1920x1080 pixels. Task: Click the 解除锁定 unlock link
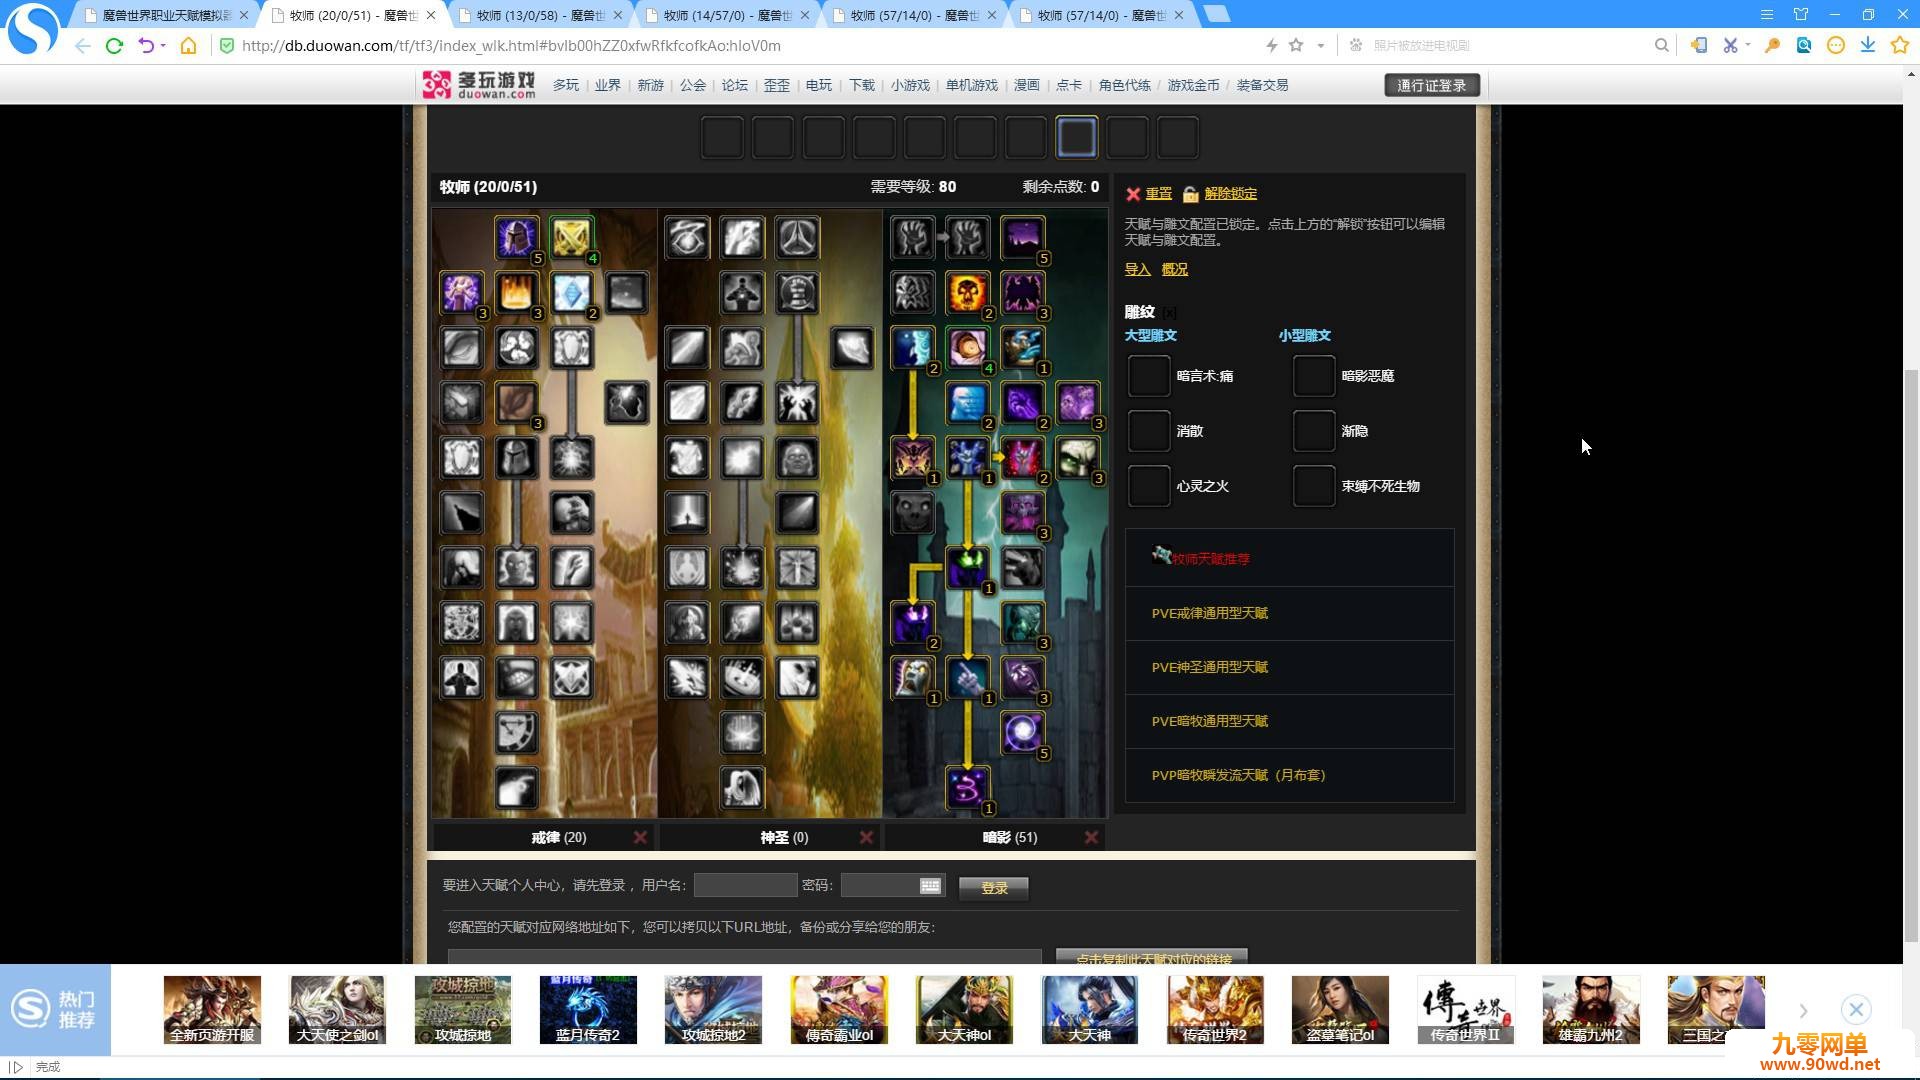[x=1230, y=194]
